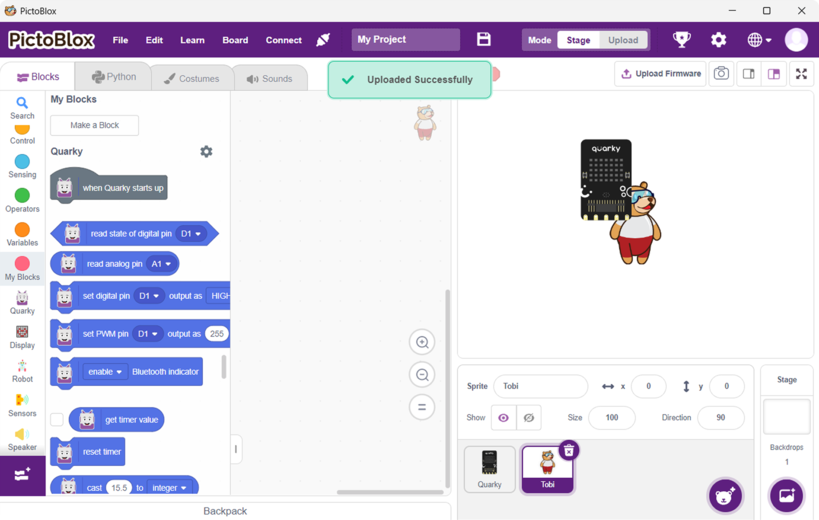The image size is (819, 520).
Task: Open enable dropdown in Bluetooth indicator block
Action: coord(105,372)
